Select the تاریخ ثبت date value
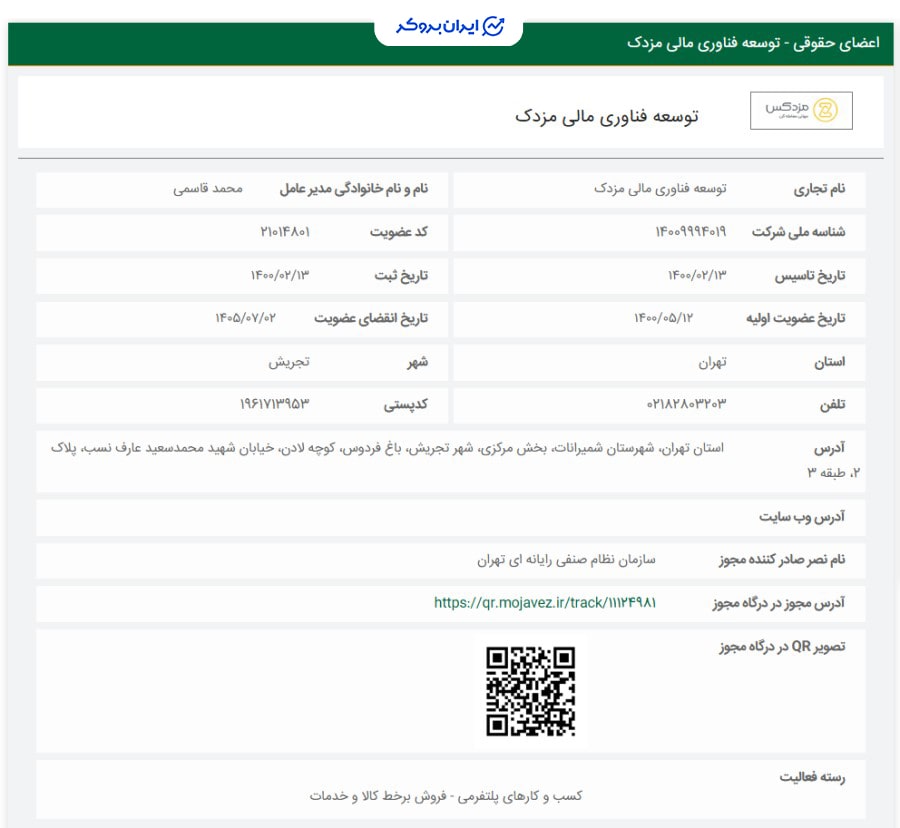 280,275
